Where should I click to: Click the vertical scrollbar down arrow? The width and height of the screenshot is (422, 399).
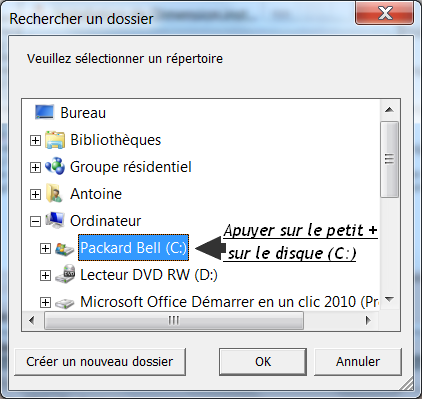click(389, 299)
